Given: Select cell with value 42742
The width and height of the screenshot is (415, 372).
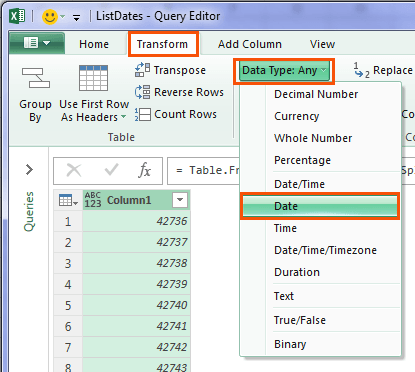Looking at the screenshot, I should (136, 347).
